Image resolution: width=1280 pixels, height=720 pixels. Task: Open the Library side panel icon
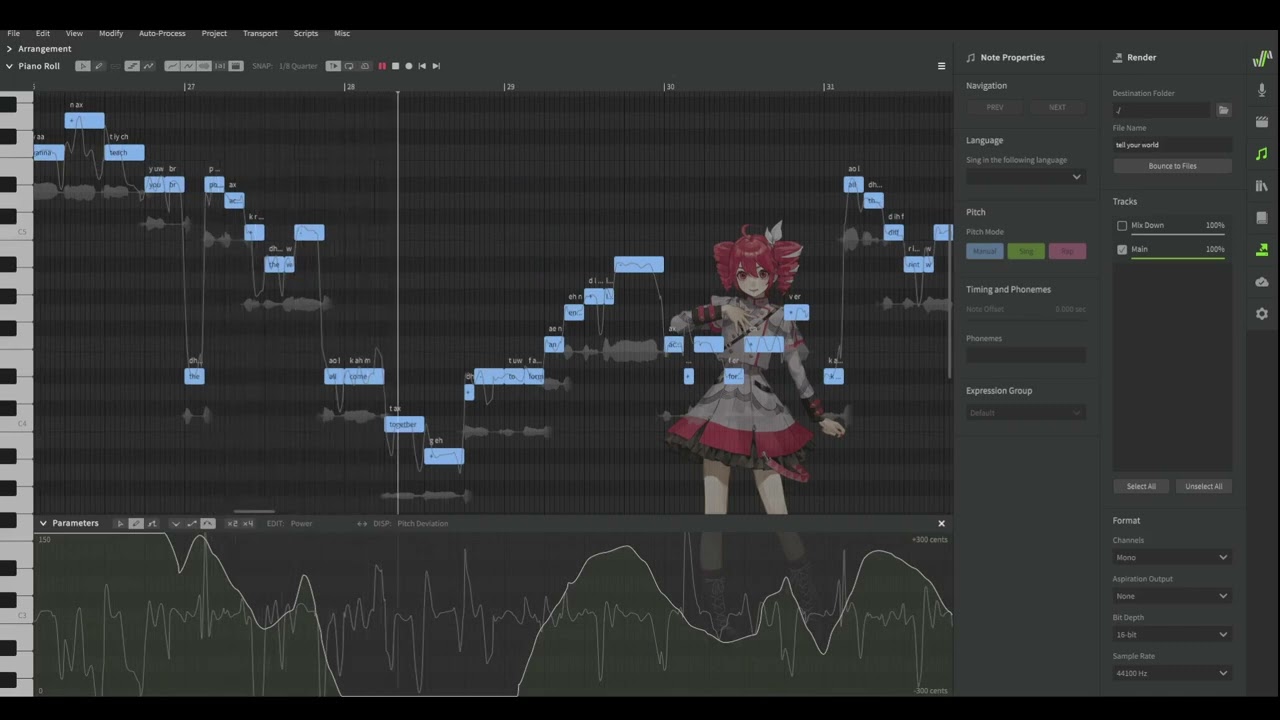click(x=1262, y=186)
